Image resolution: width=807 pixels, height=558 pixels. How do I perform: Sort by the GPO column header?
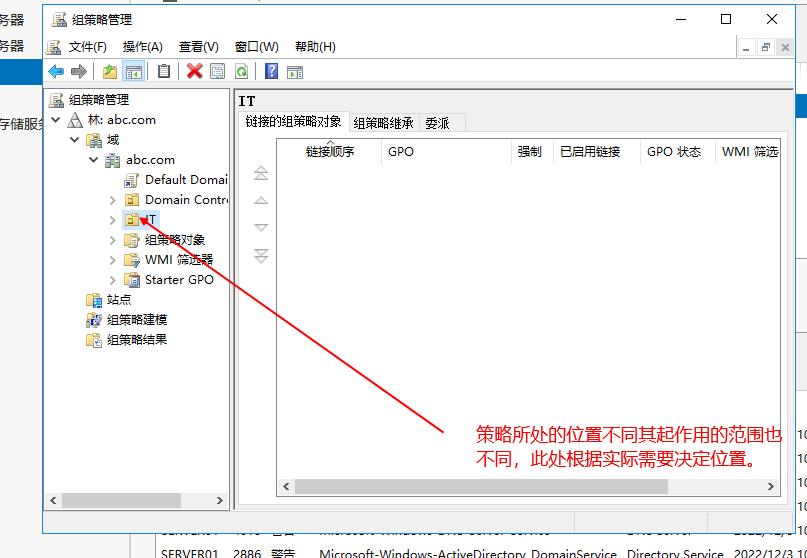pyautogui.click(x=447, y=152)
